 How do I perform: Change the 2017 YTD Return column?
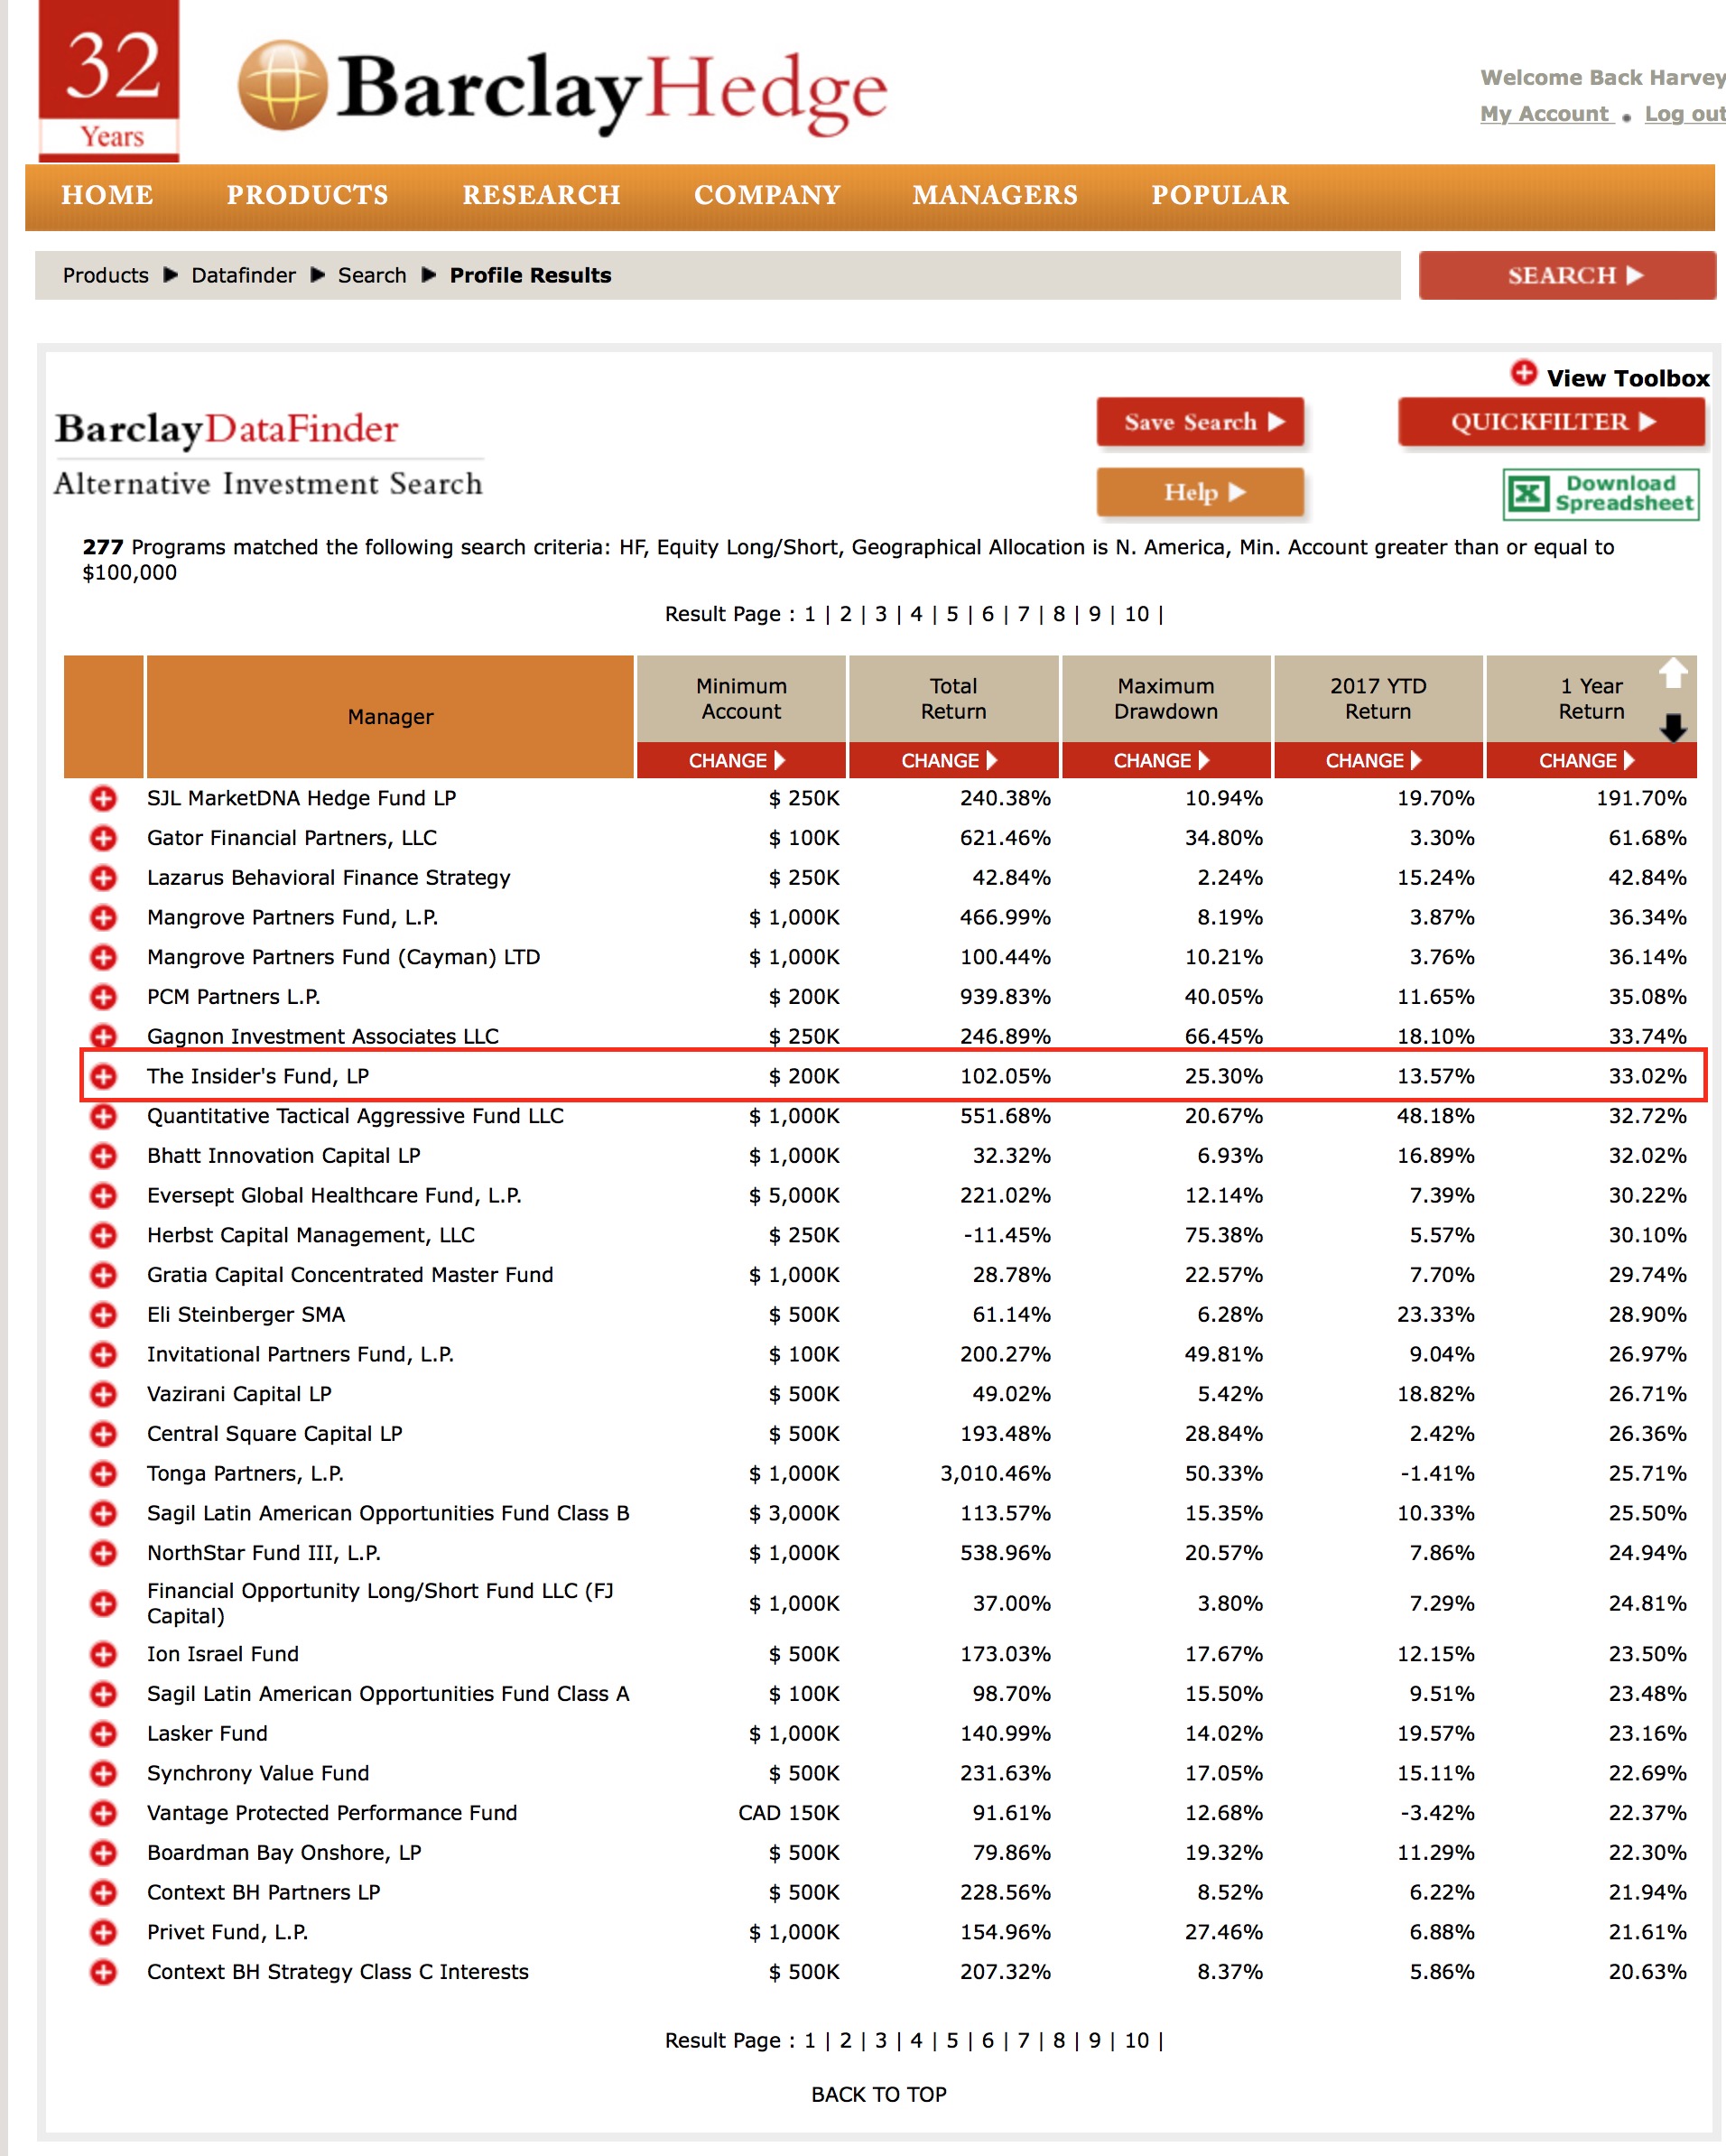click(x=1378, y=760)
